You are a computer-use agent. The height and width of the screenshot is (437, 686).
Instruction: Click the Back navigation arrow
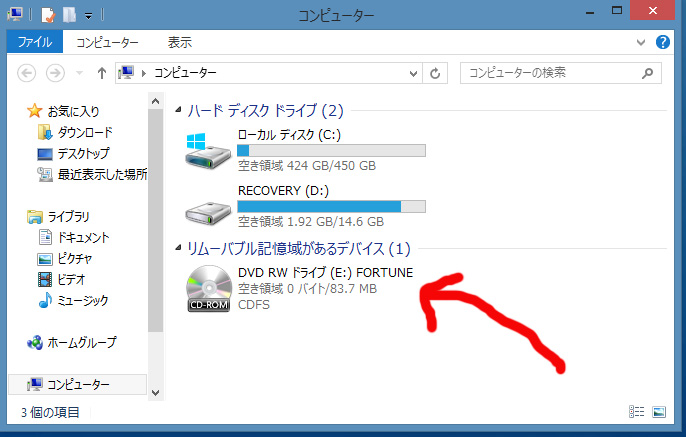[x=27, y=73]
